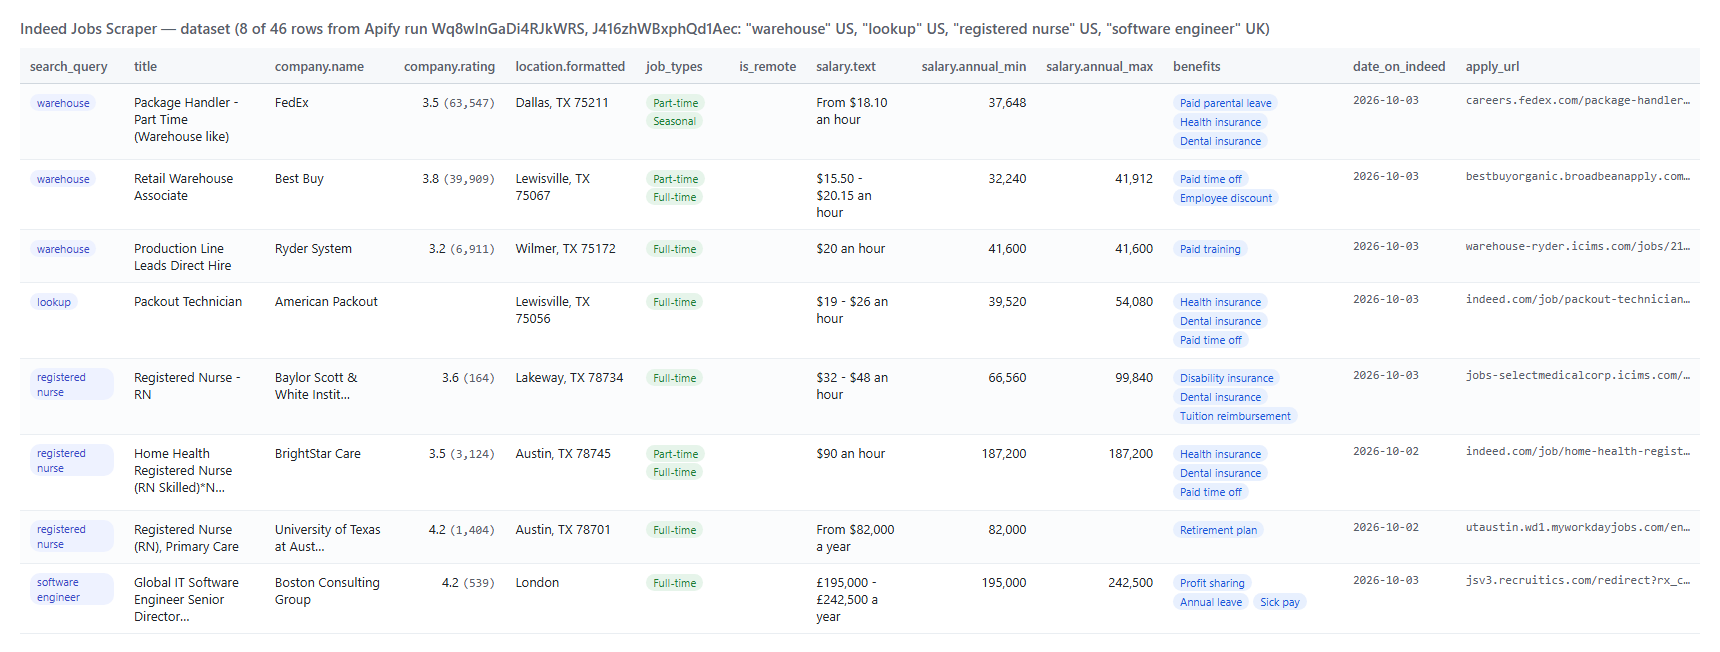Click the Paid parental leave benefit tag
The image size is (1720, 652).
tap(1226, 103)
